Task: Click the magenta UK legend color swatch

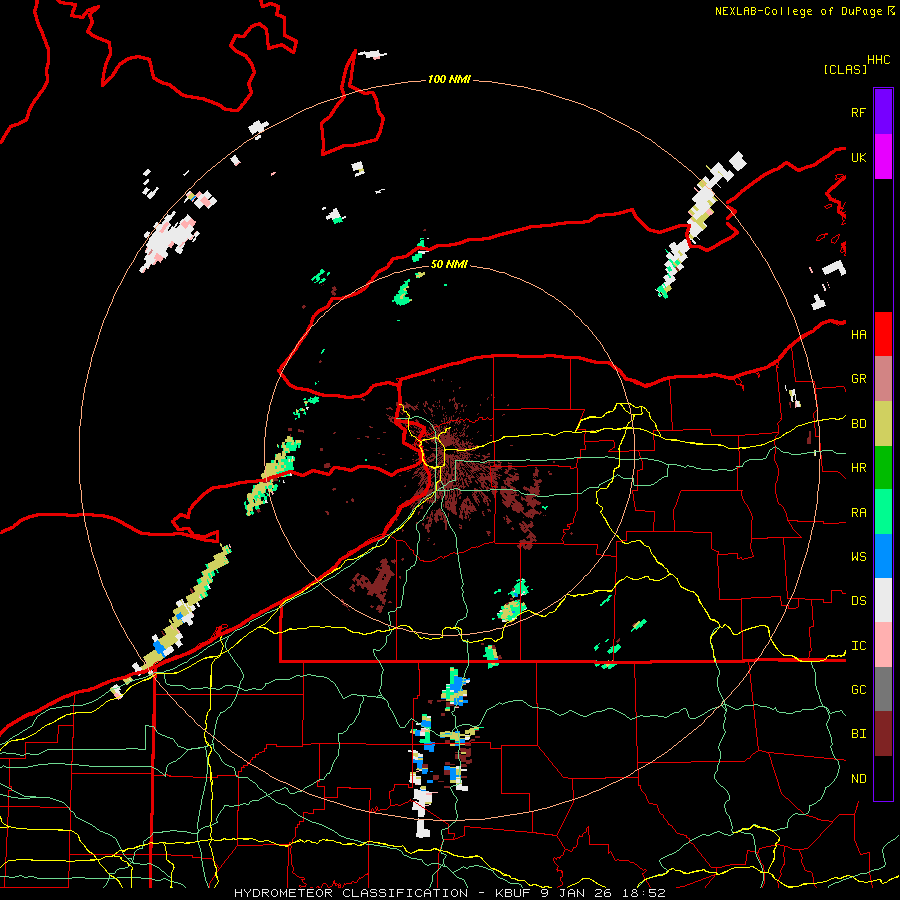Action: 883,157
